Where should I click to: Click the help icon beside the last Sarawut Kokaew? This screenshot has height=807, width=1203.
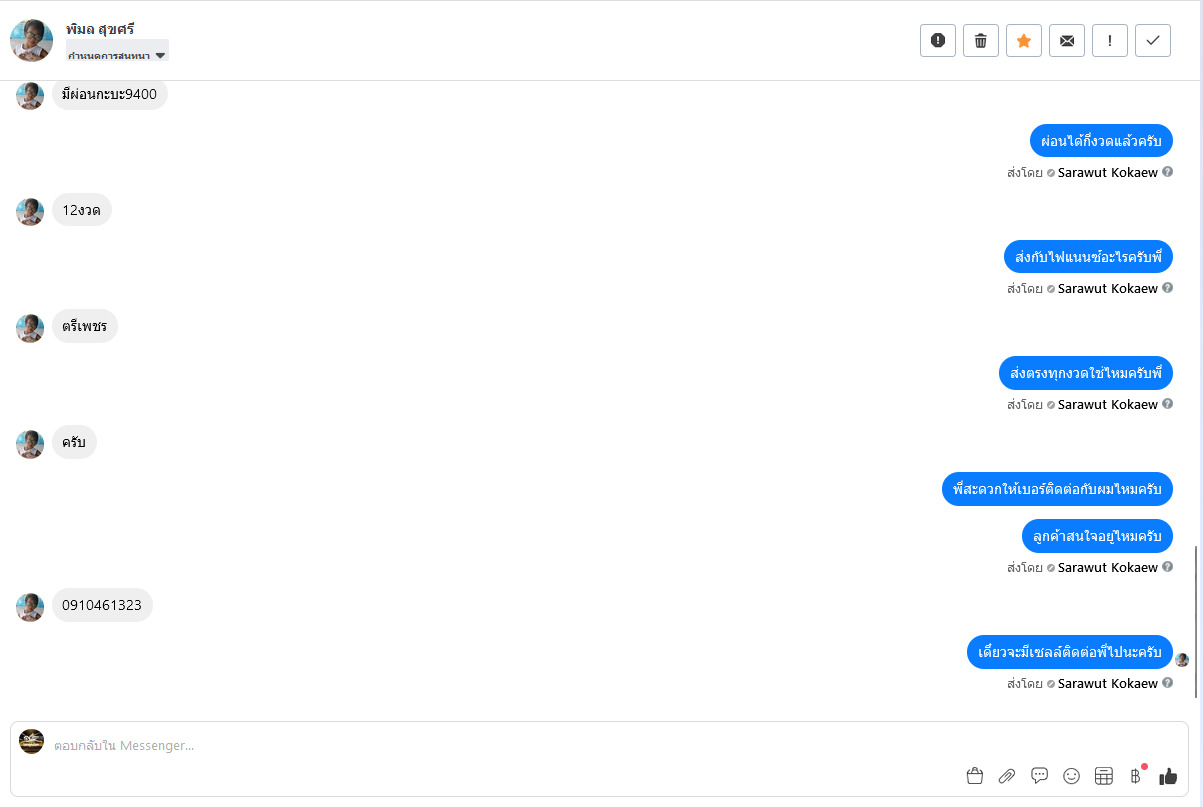click(x=1168, y=683)
